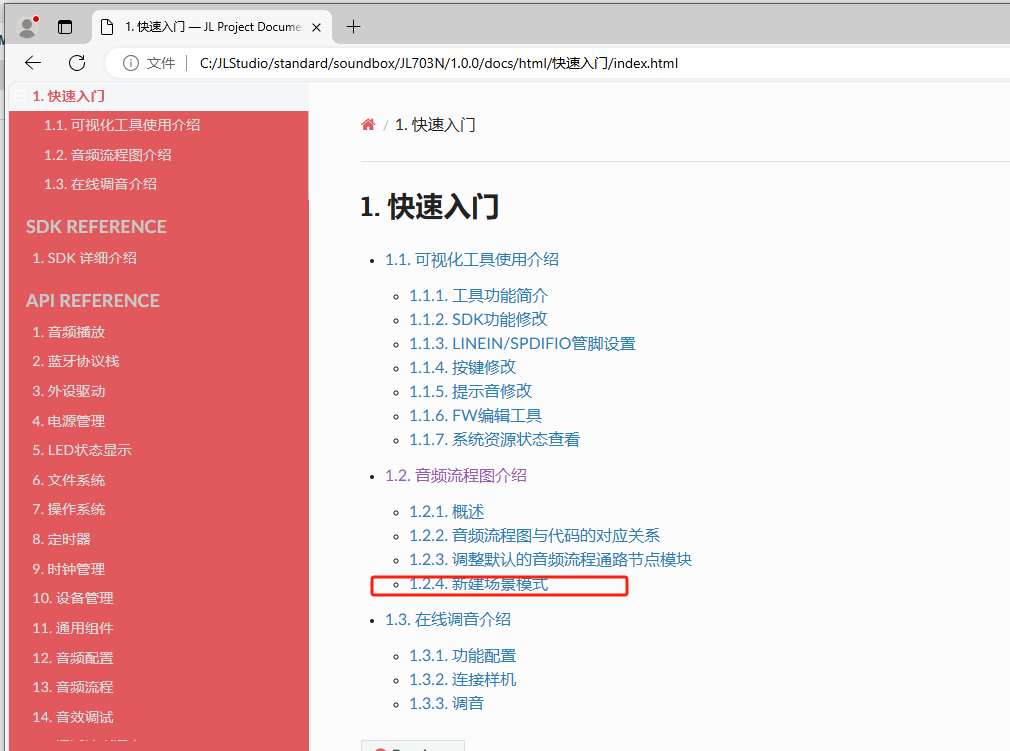Open the tab actions menu icon
Screen dimensions: 1010x751
(65, 27)
